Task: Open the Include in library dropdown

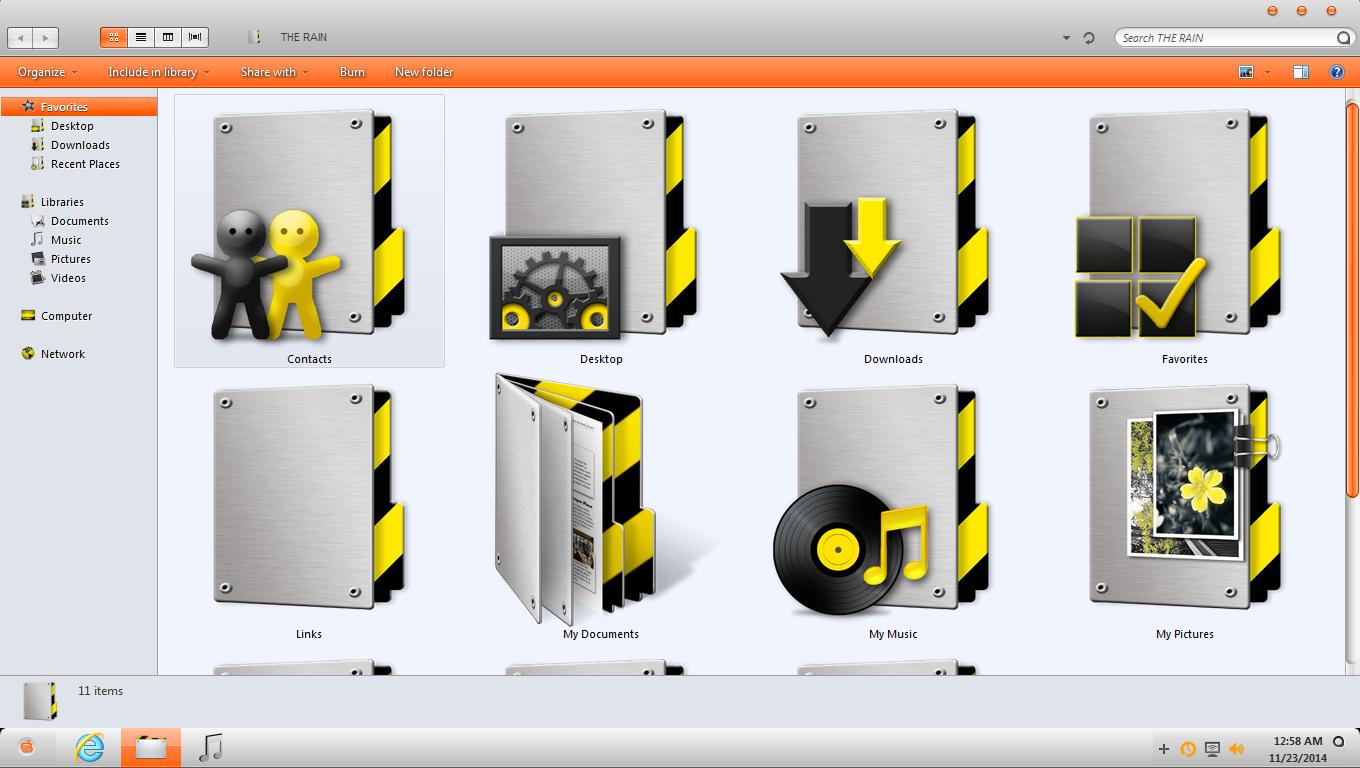Action: click(159, 72)
